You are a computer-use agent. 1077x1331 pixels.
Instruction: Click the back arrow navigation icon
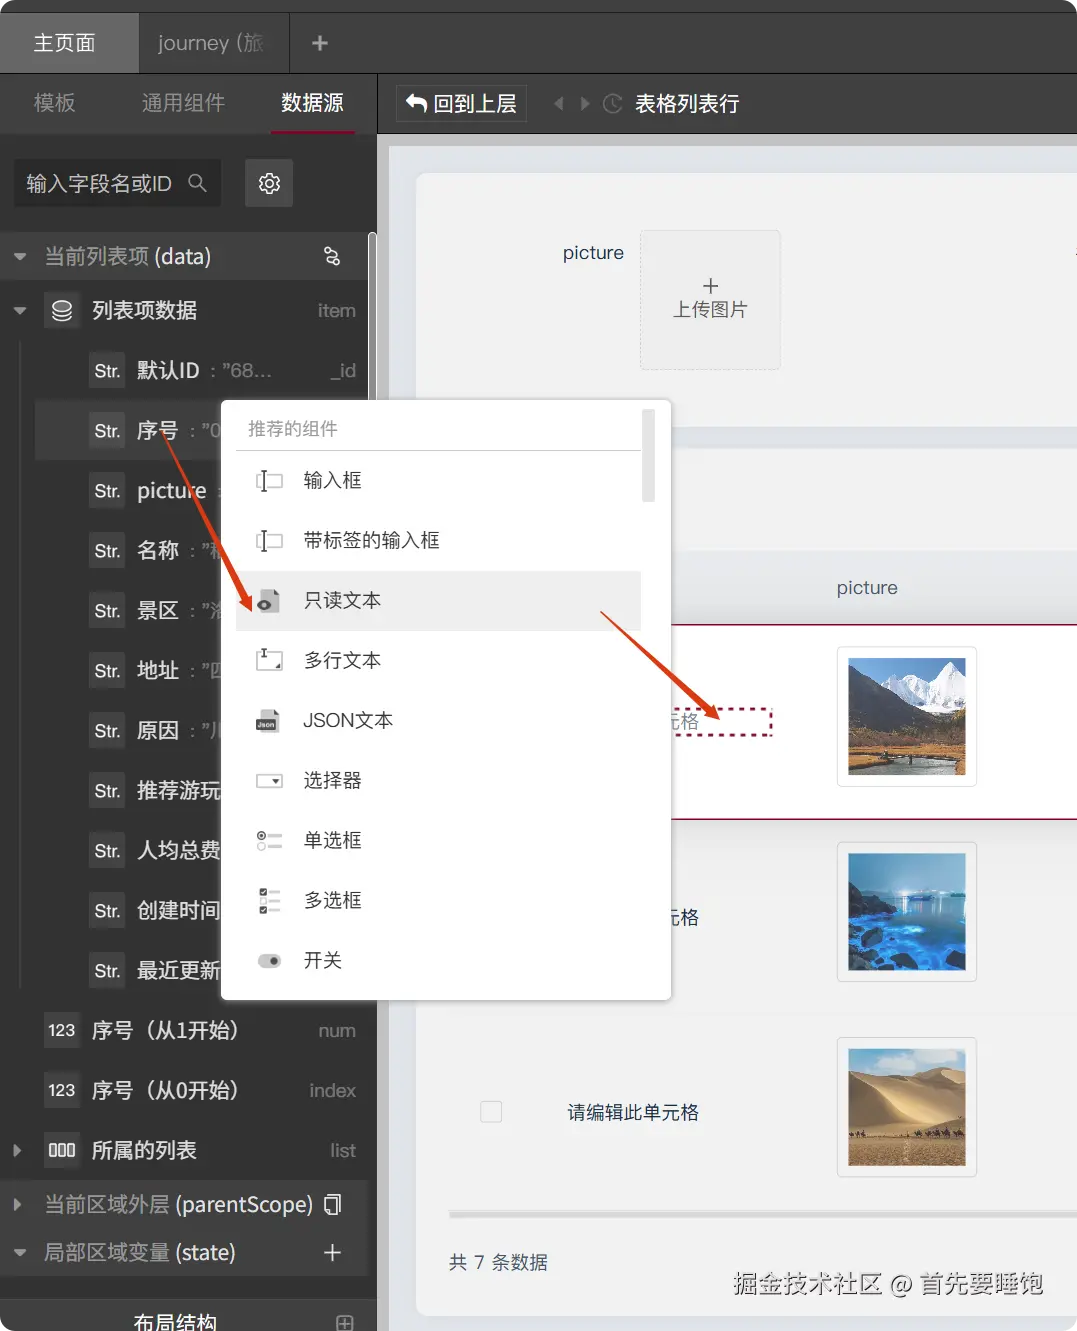[559, 103]
